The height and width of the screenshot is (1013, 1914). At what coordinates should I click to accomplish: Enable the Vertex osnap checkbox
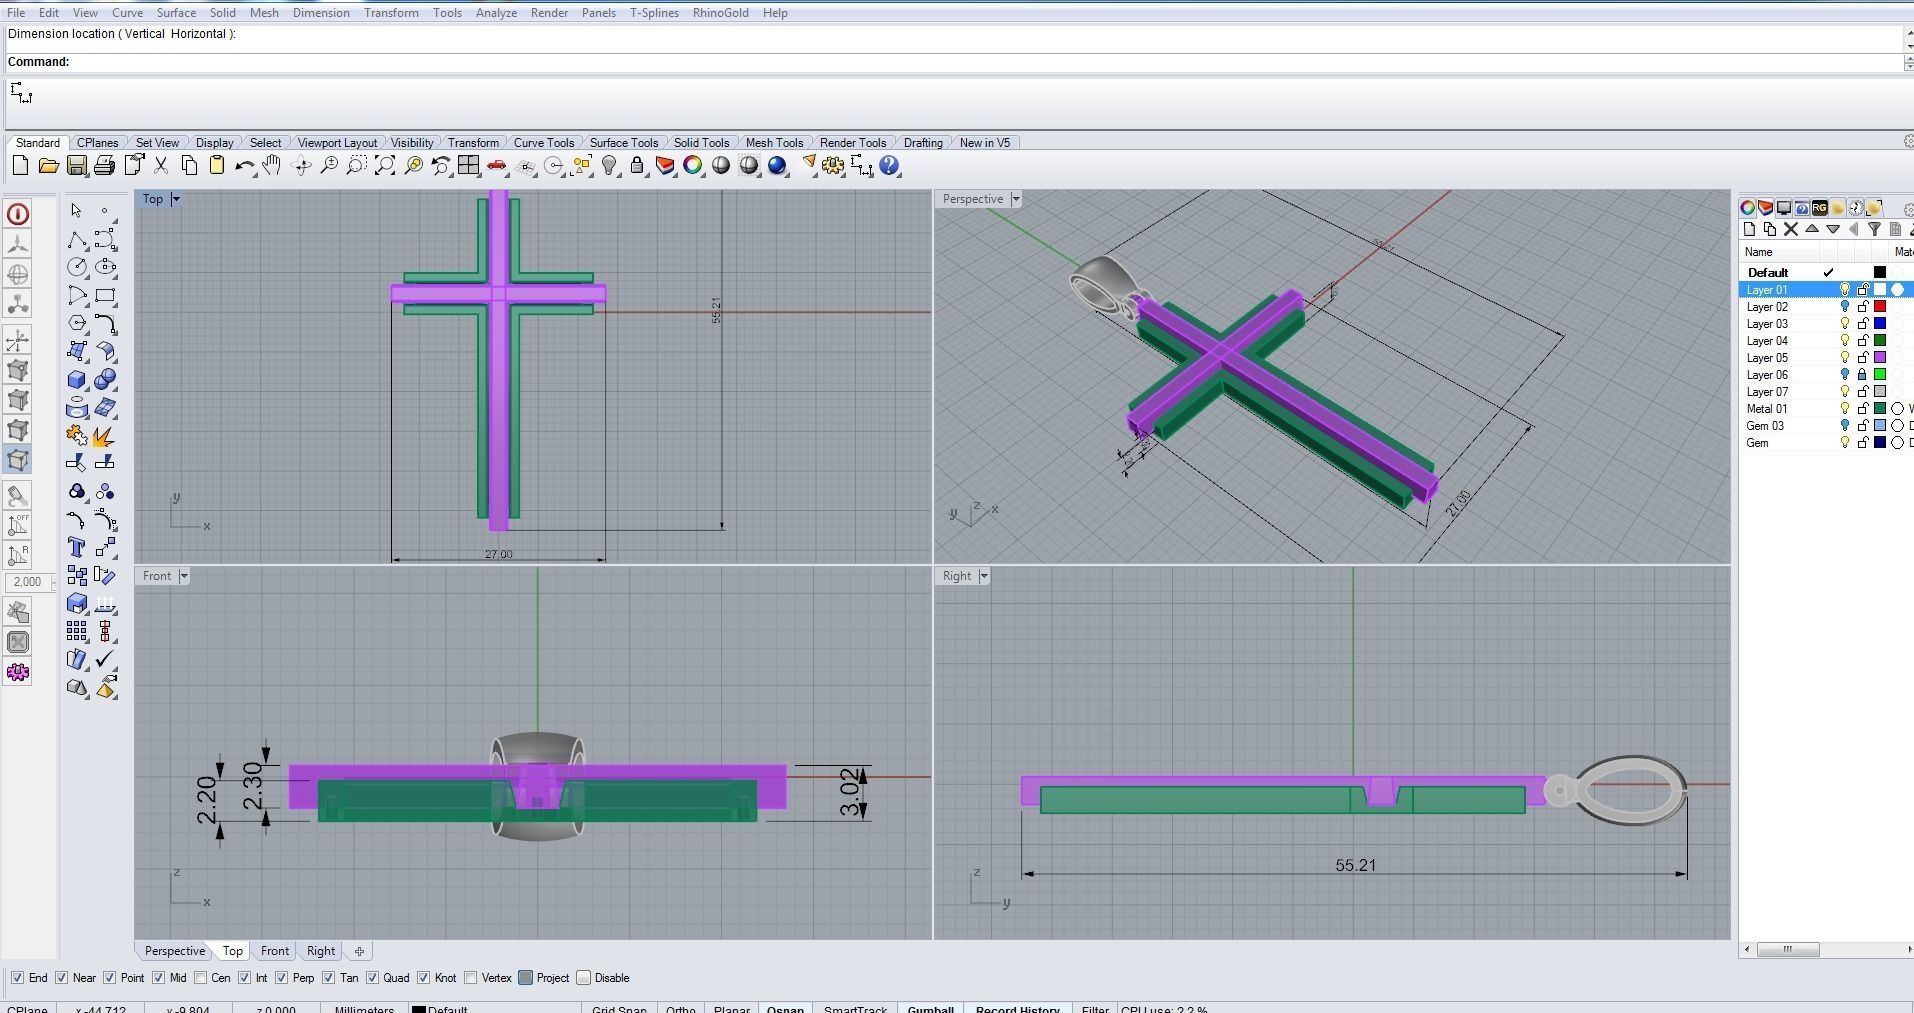[470, 978]
